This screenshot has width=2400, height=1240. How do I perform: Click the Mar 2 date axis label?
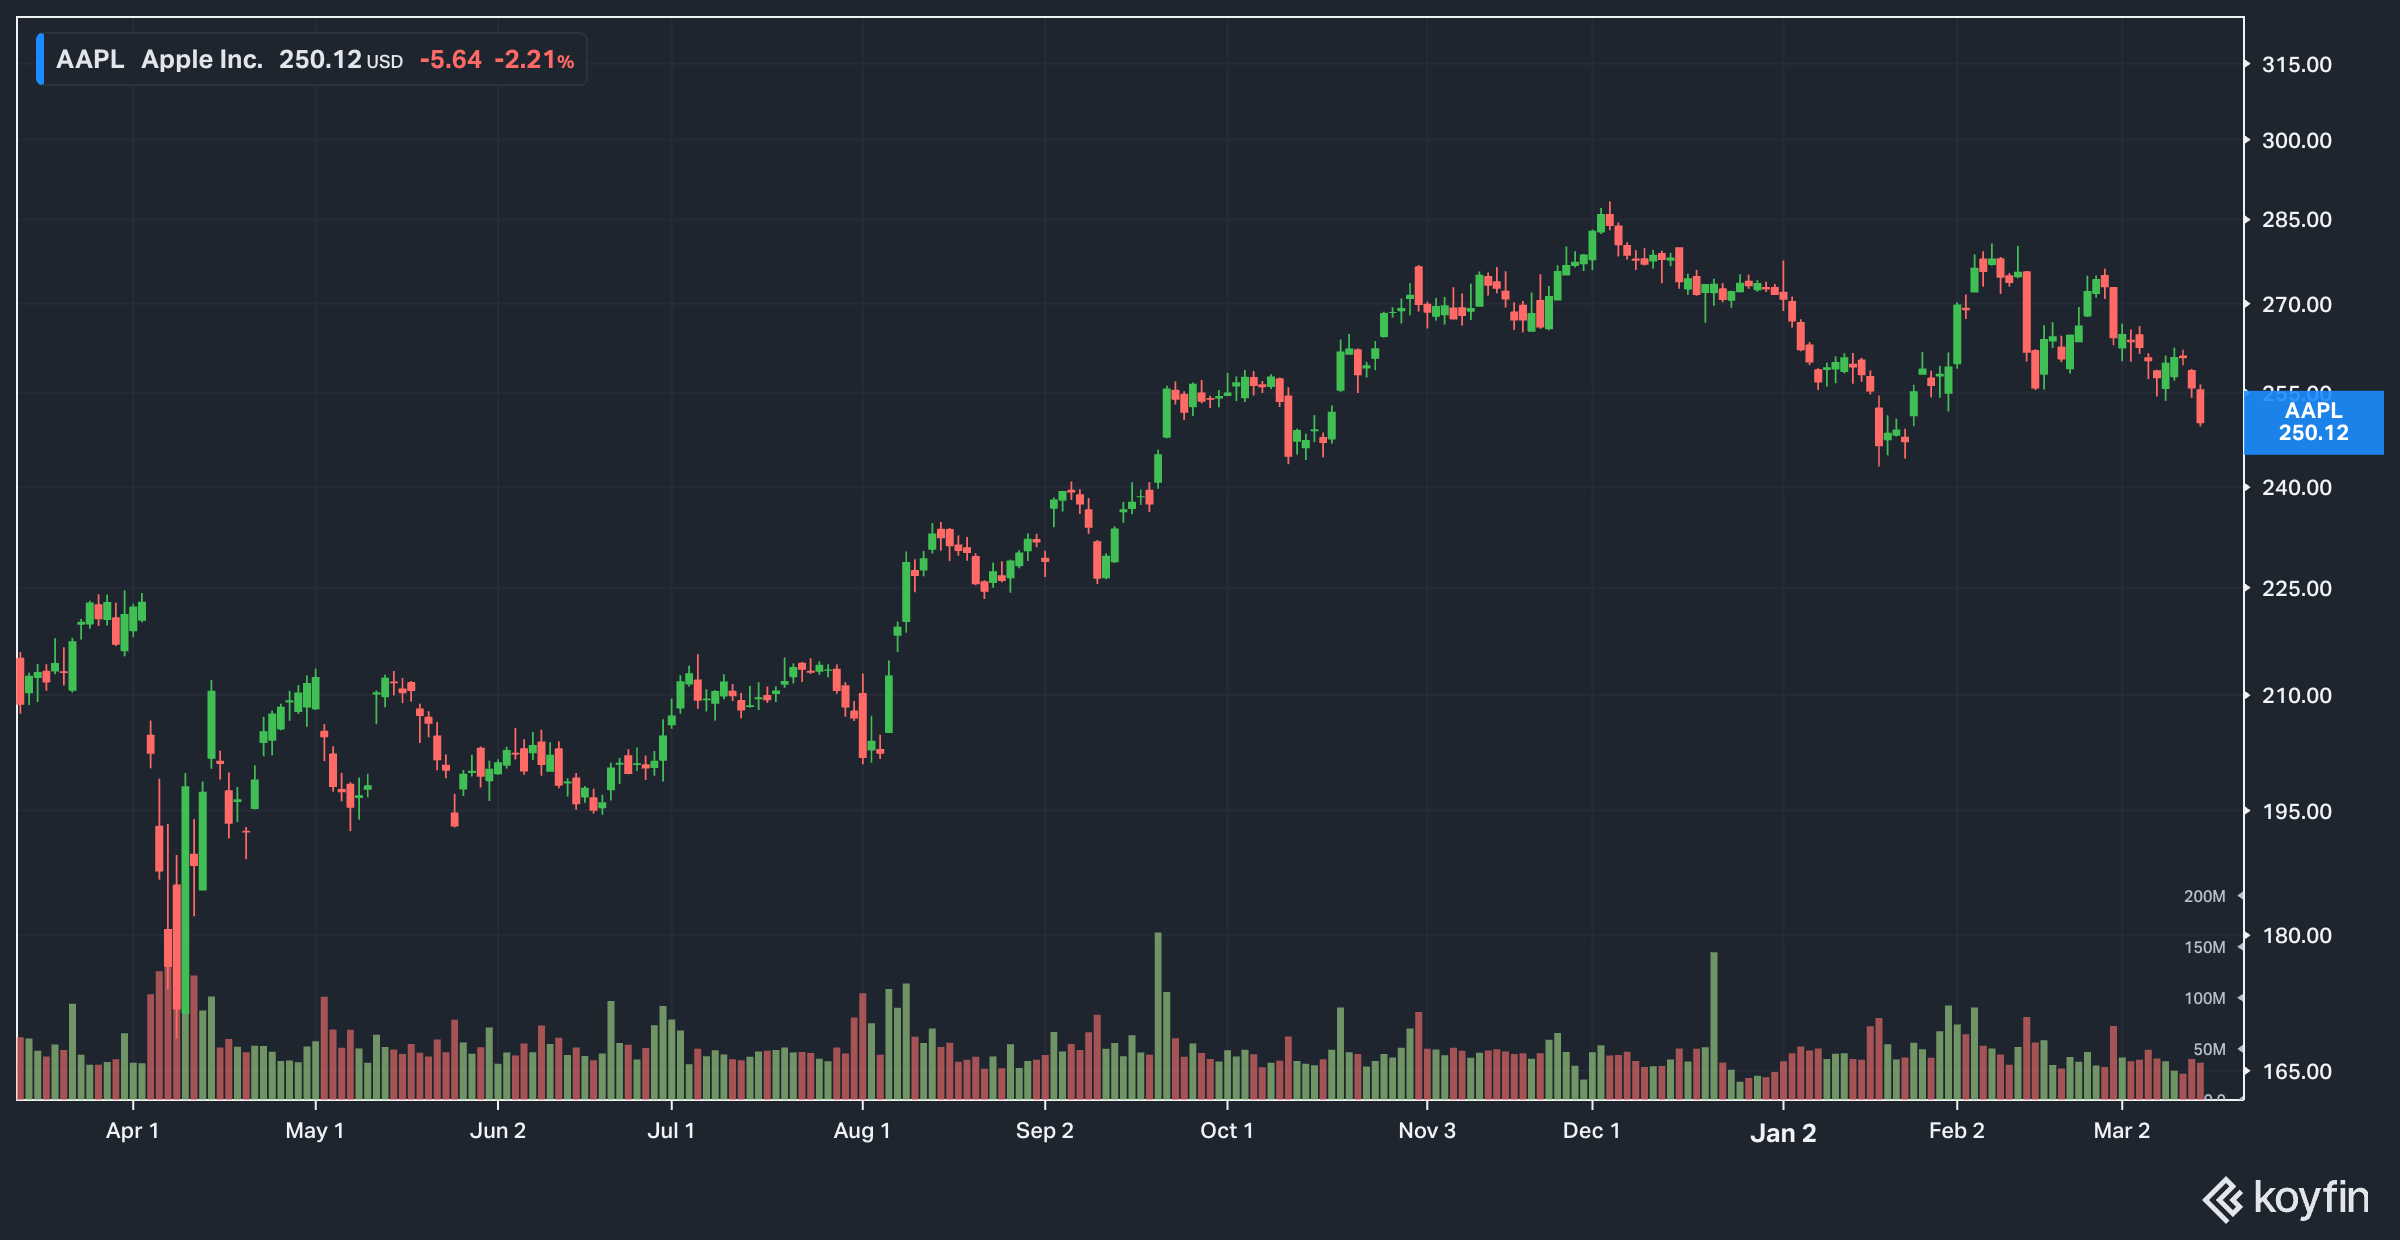(x=2121, y=1131)
